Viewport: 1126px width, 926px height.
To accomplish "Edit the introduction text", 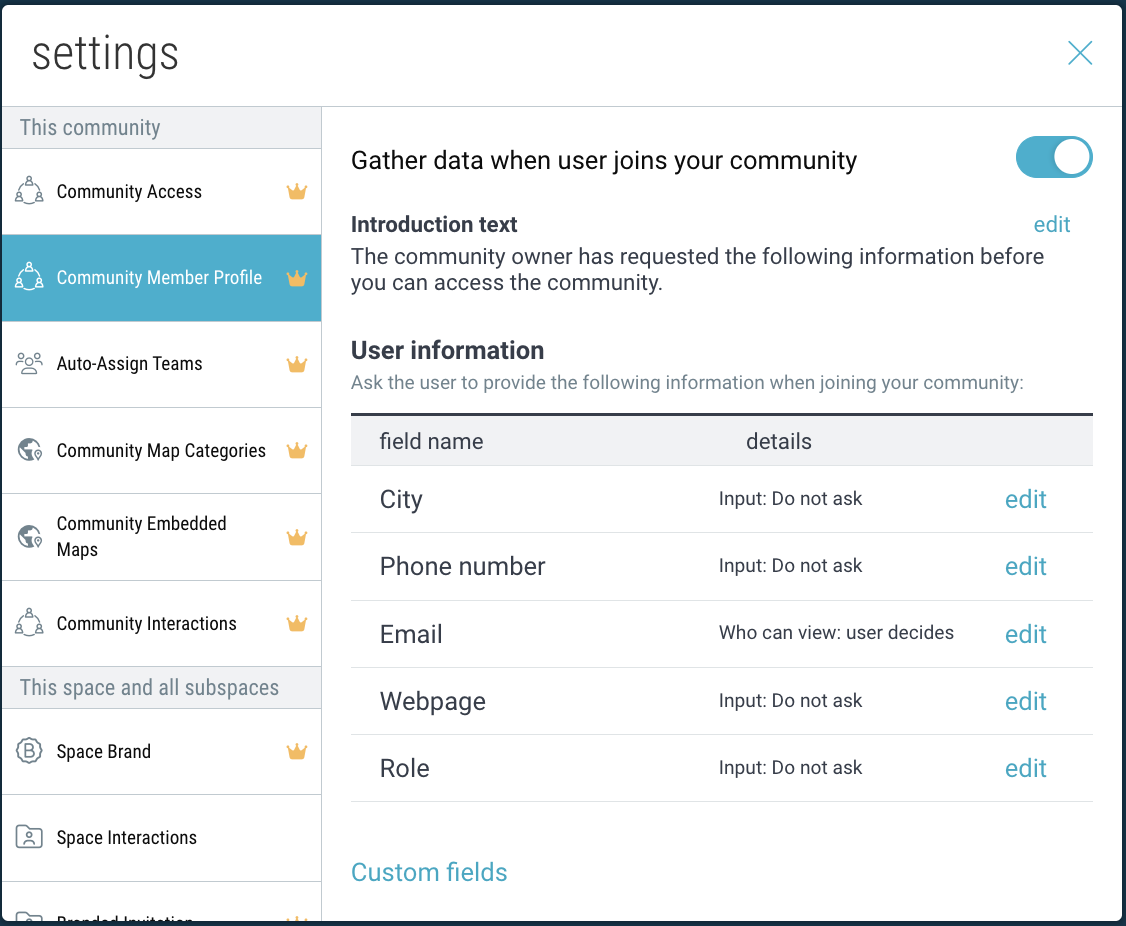I will pyautogui.click(x=1051, y=225).
